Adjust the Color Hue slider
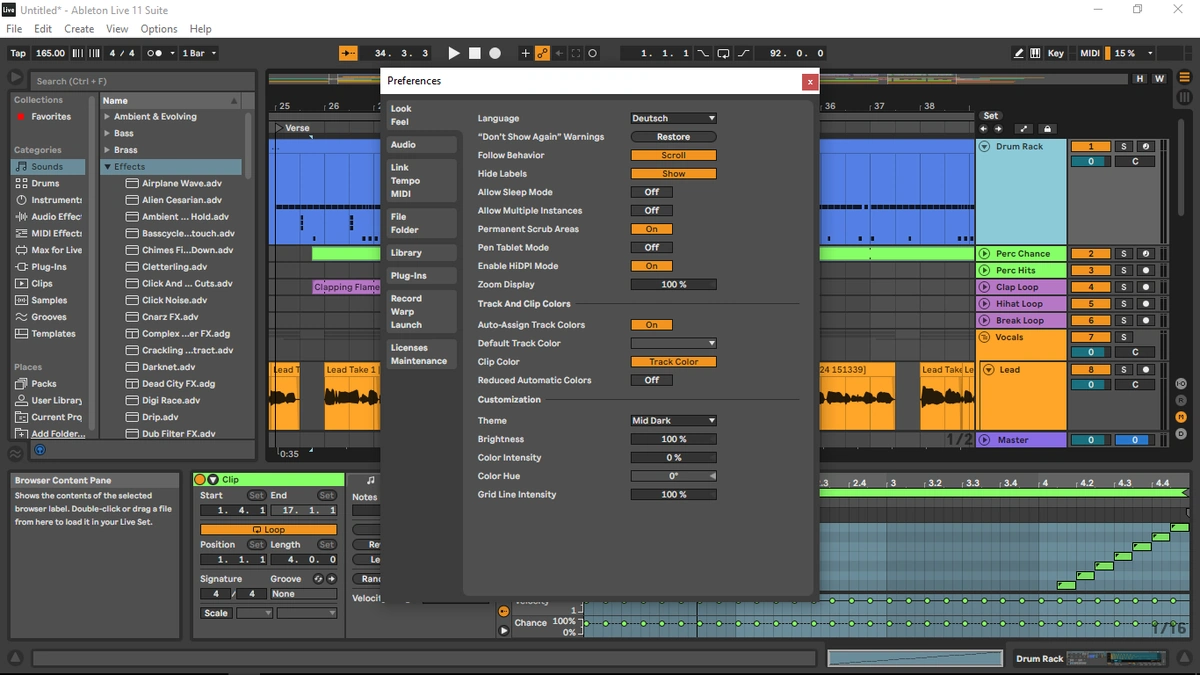 (x=674, y=476)
